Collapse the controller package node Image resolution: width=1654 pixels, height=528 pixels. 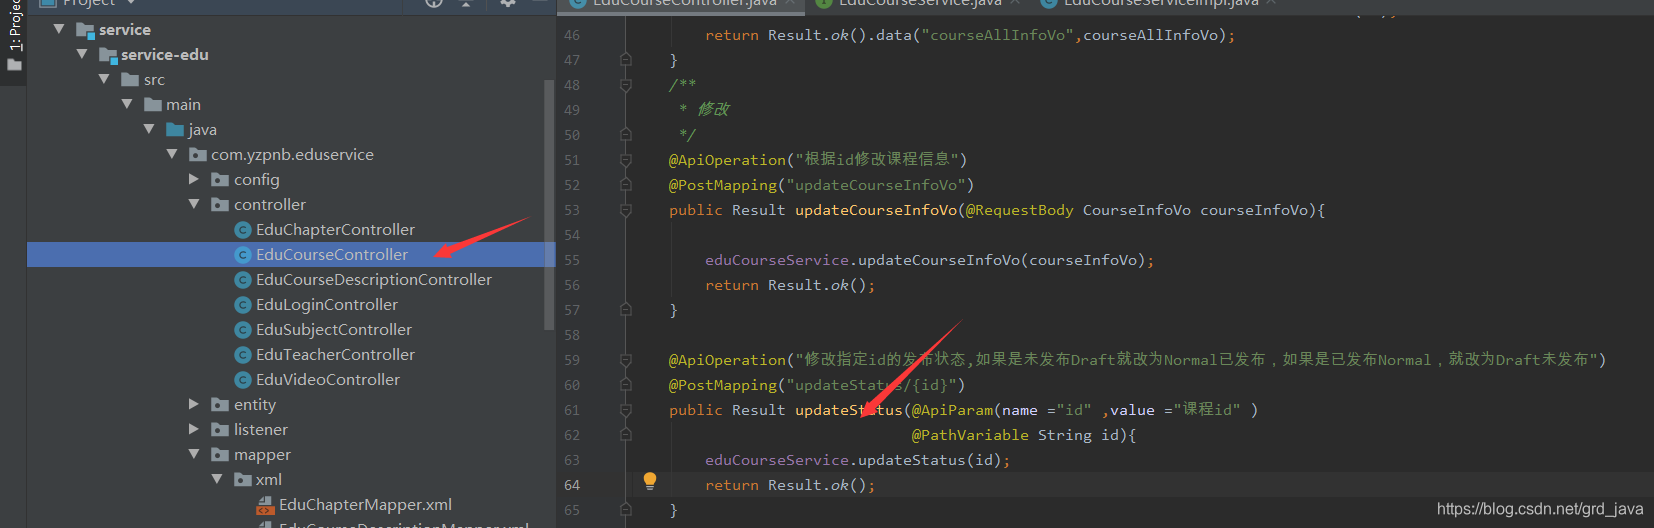(194, 205)
